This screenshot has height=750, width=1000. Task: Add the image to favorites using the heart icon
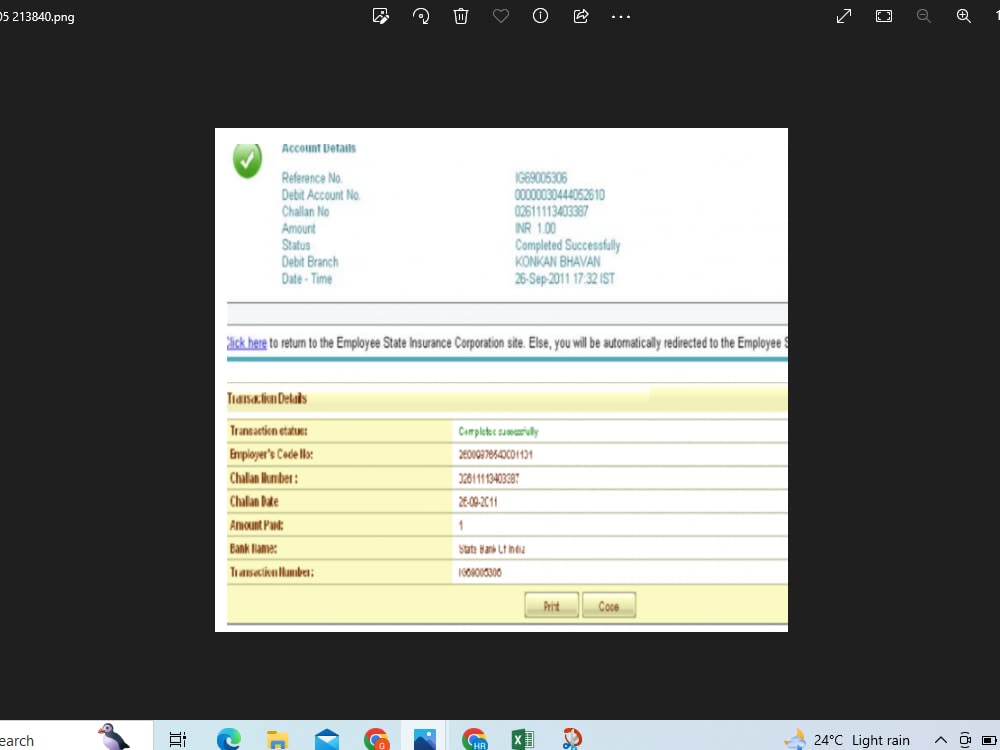501,16
